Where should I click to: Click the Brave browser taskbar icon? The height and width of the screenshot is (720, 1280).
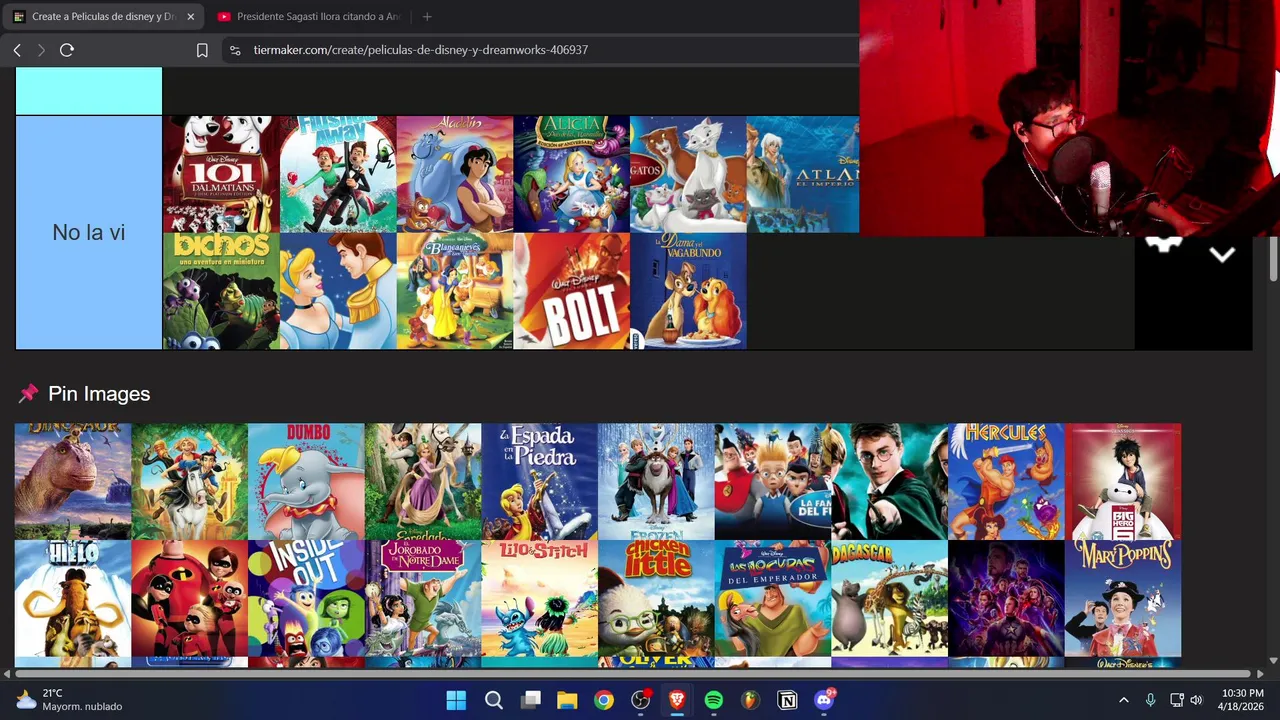point(677,700)
